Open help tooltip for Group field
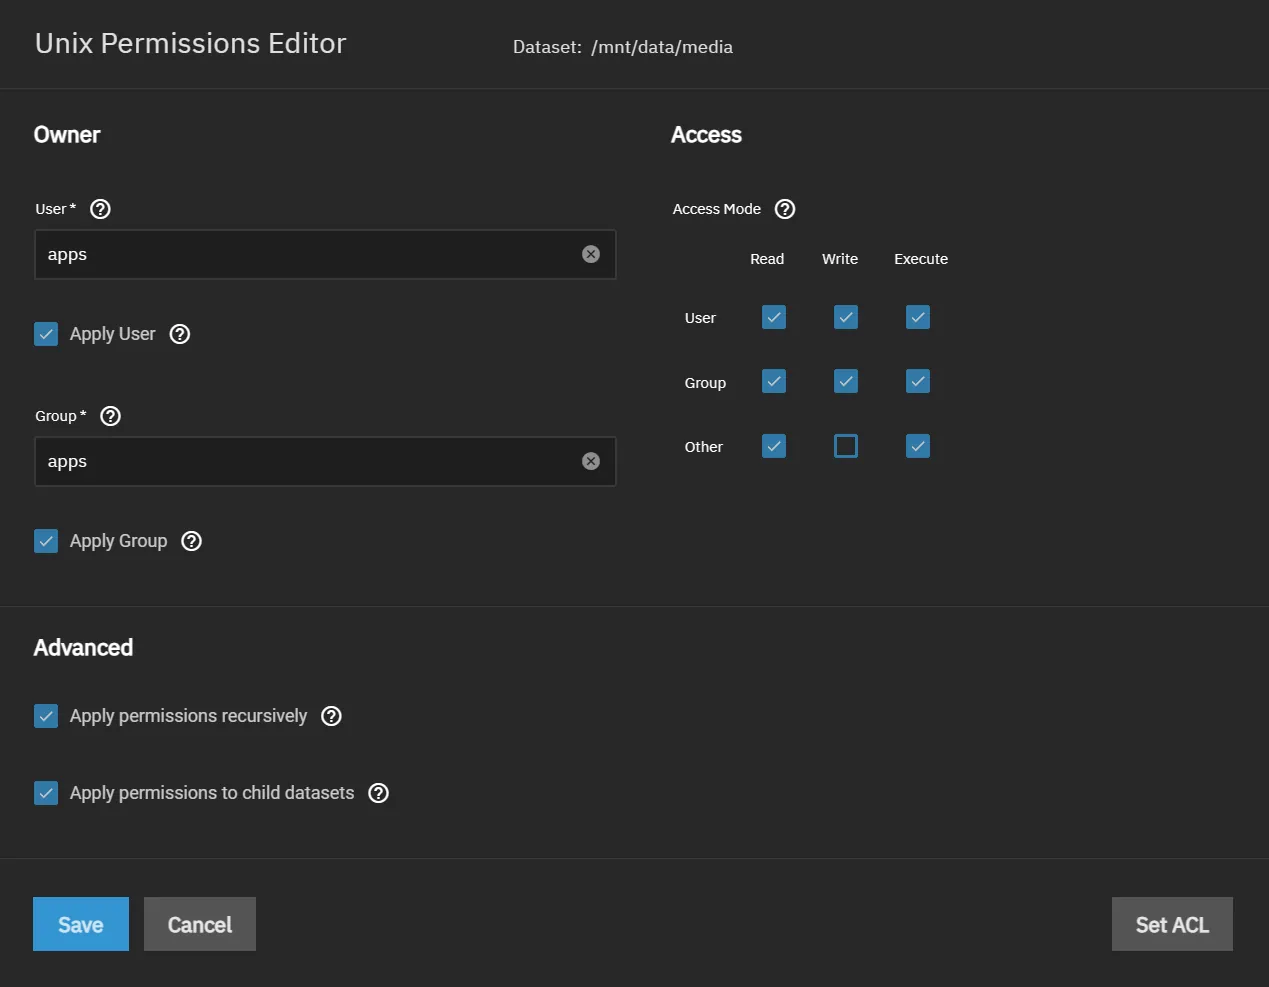This screenshot has width=1269, height=987. tap(111, 416)
